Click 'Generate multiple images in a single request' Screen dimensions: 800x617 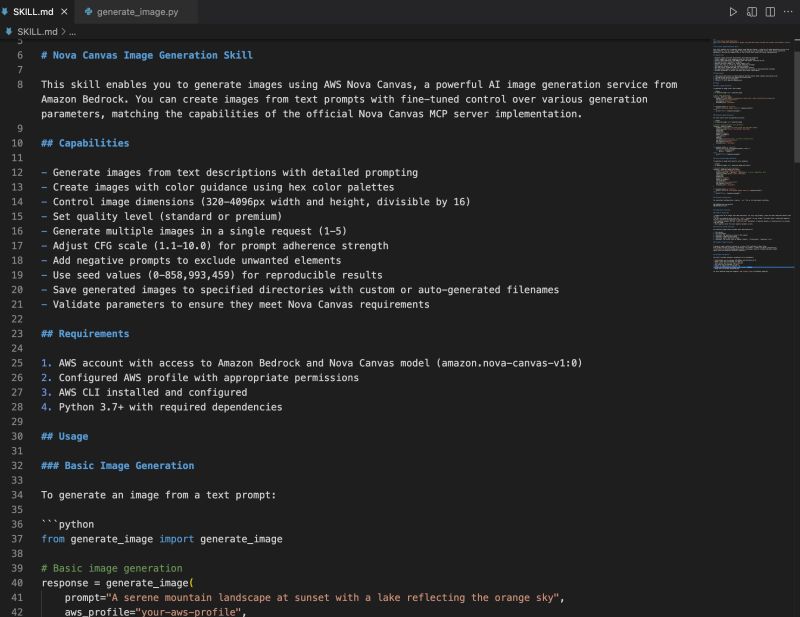[182, 231]
